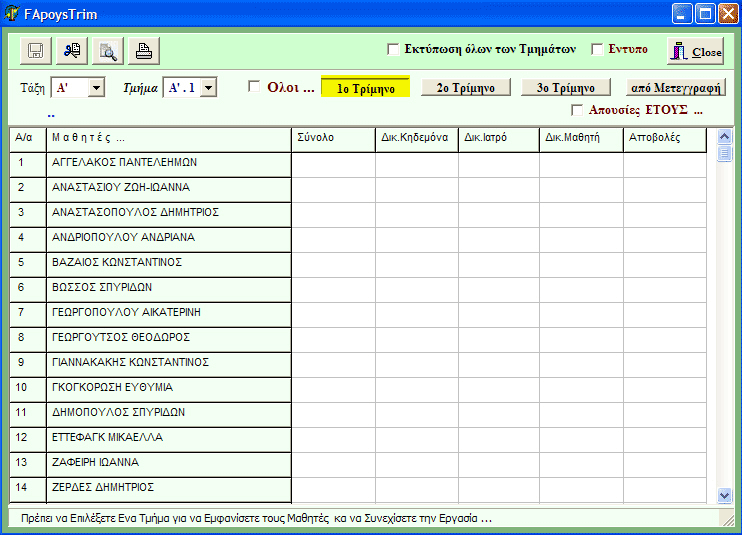Screen dimensions: 742x535
Task: Select student ΑΓΓΕΛΑΚΟΣ ΠΑΝΤΕΛΕΗΜΩΝ row
Action: tap(168, 162)
